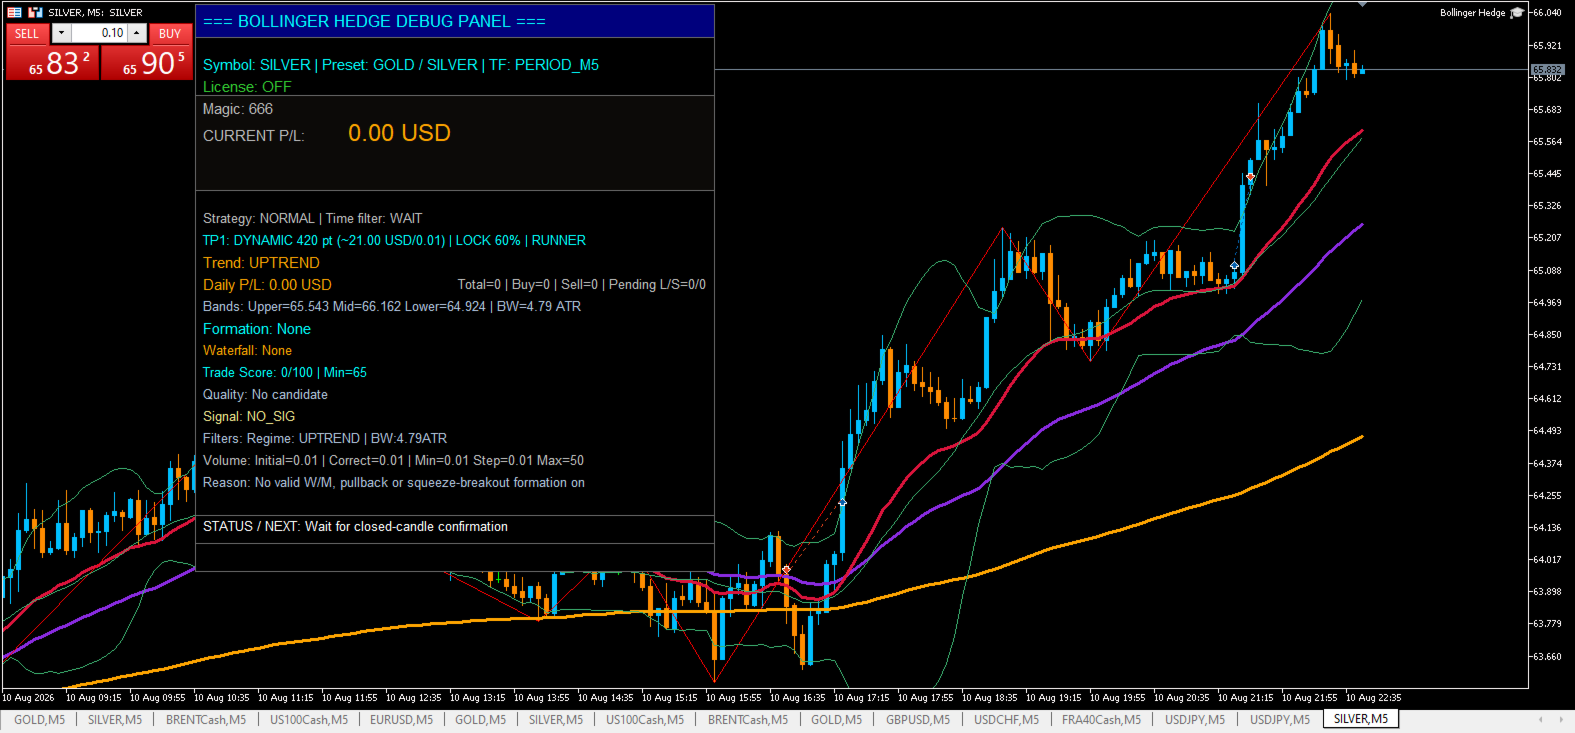Click the diamond trade marker near 21:15 candle
1575x733 pixels.
point(1235,266)
